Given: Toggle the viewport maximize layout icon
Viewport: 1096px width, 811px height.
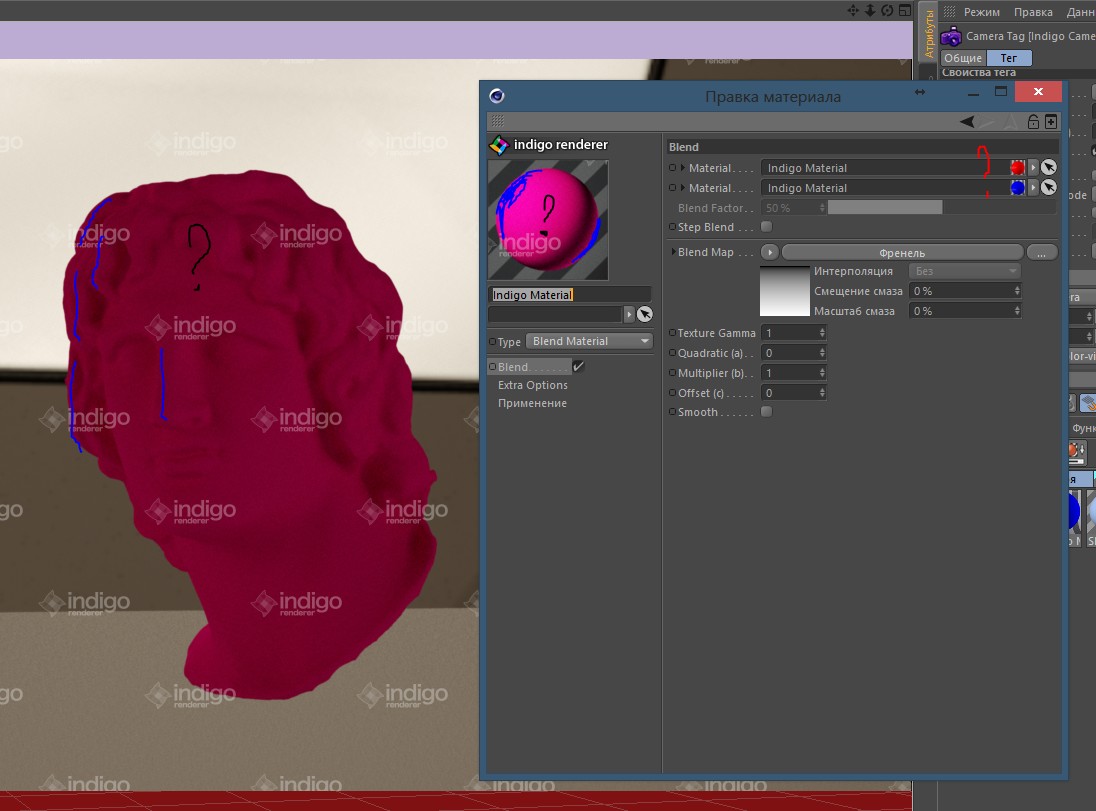Looking at the screenshot, I should click(903, 10).
